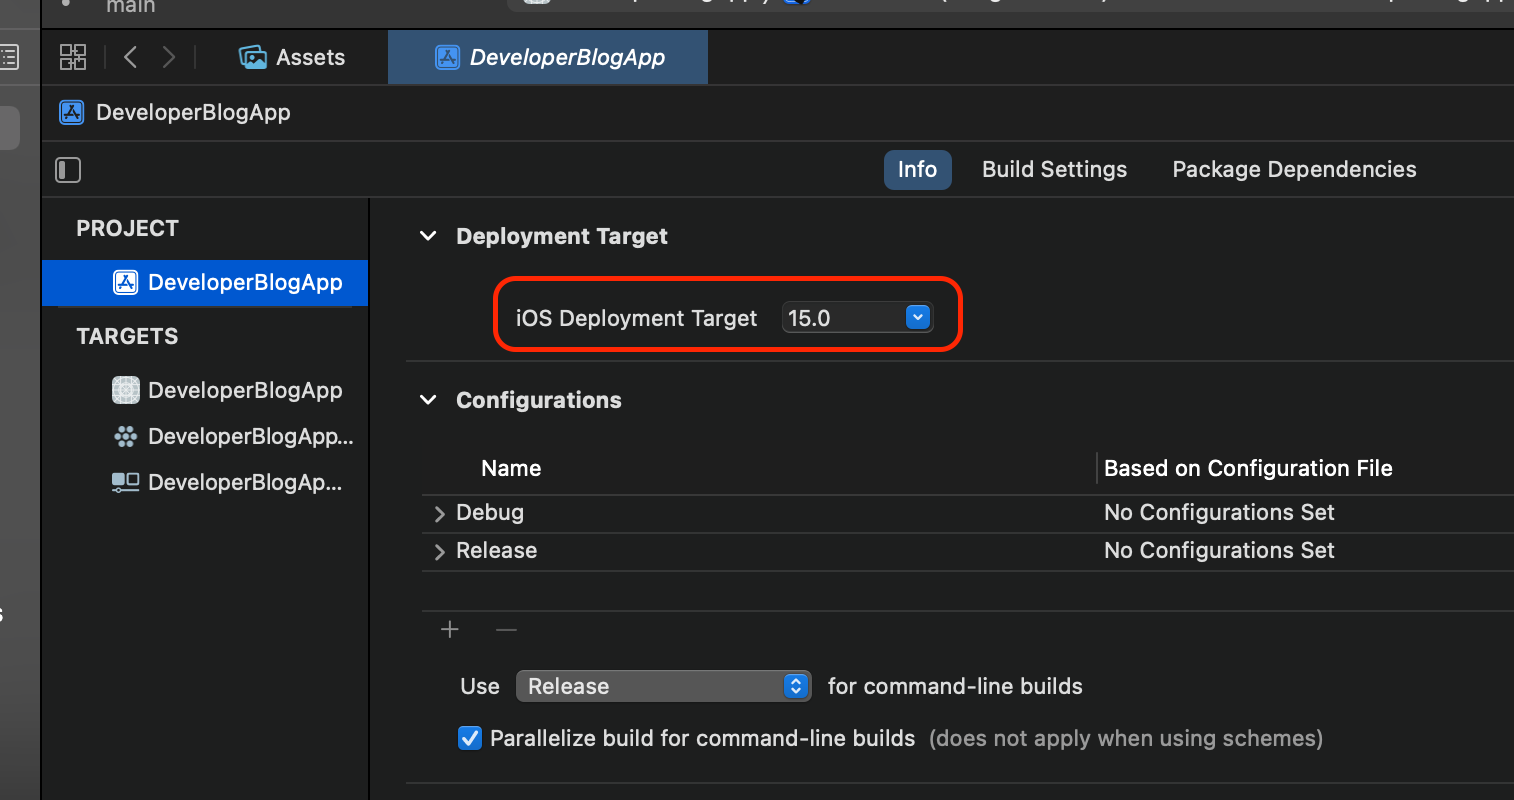Viewport: 1514px width, 800px height.
Task: Click the DeveloperBlogApp breadcrumb project icon
Action: click(72, 112)
